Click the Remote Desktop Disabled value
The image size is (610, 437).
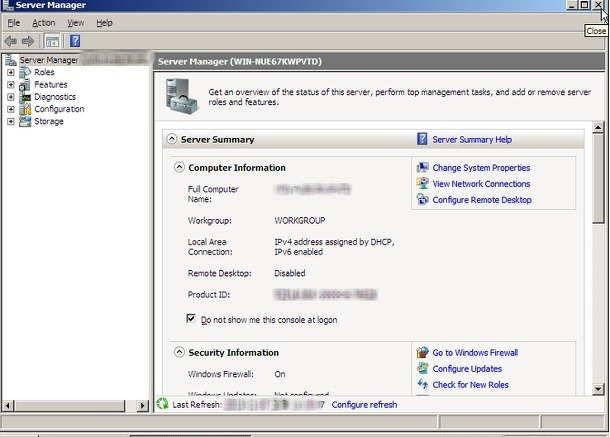pyautogui.click(x=289, y=273)
